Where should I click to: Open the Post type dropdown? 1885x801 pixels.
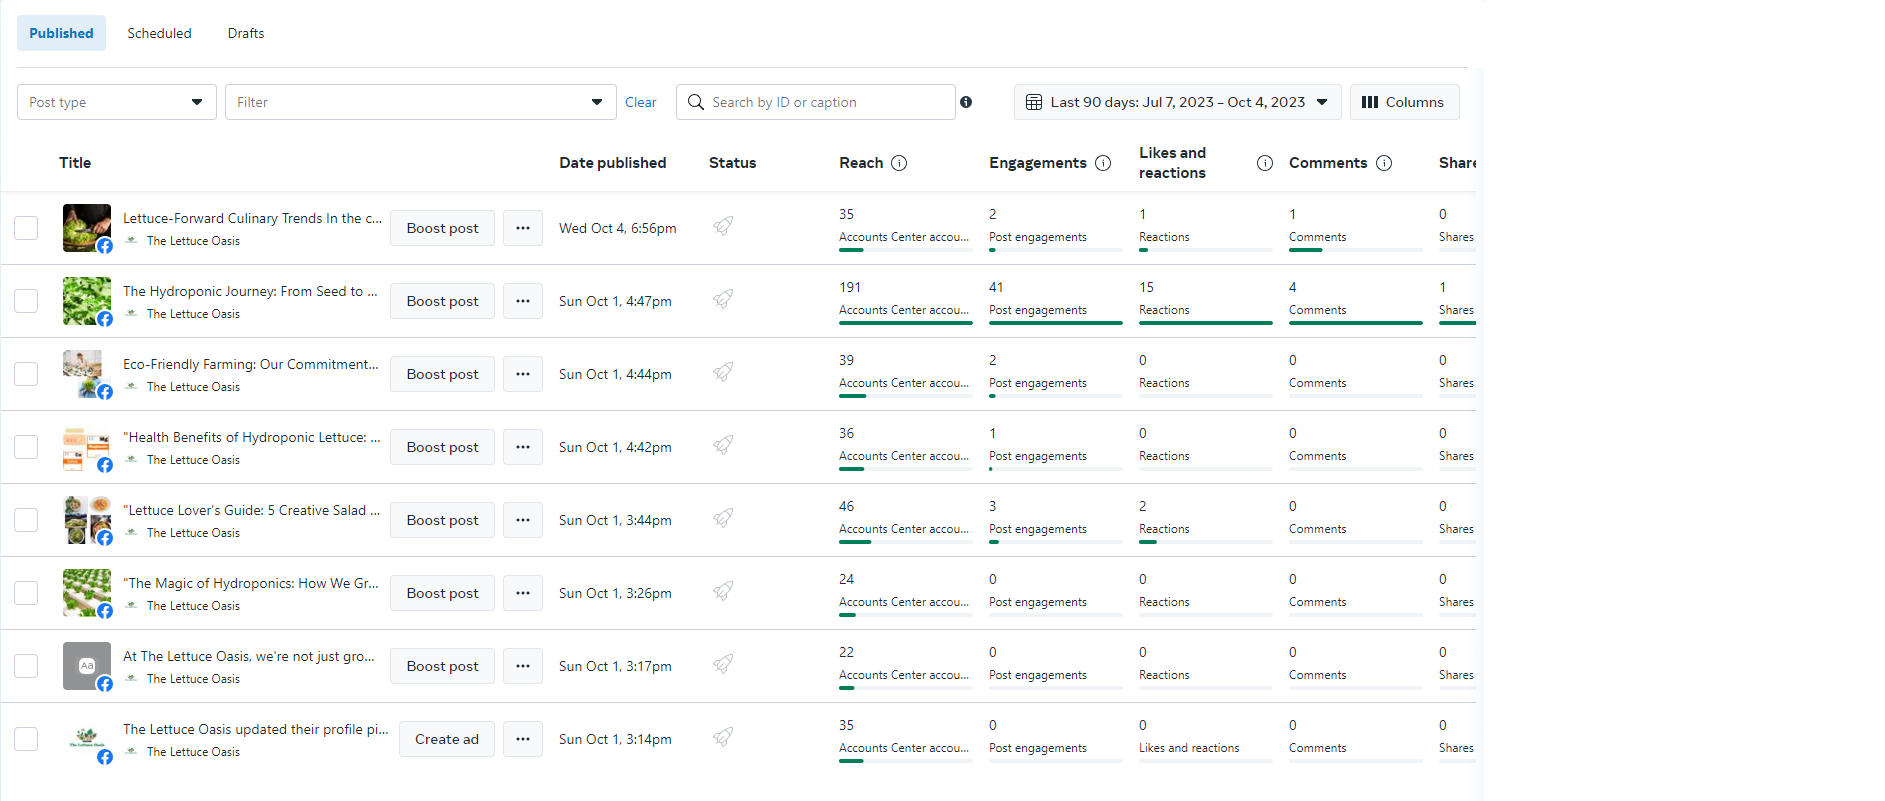coord(117,102)
